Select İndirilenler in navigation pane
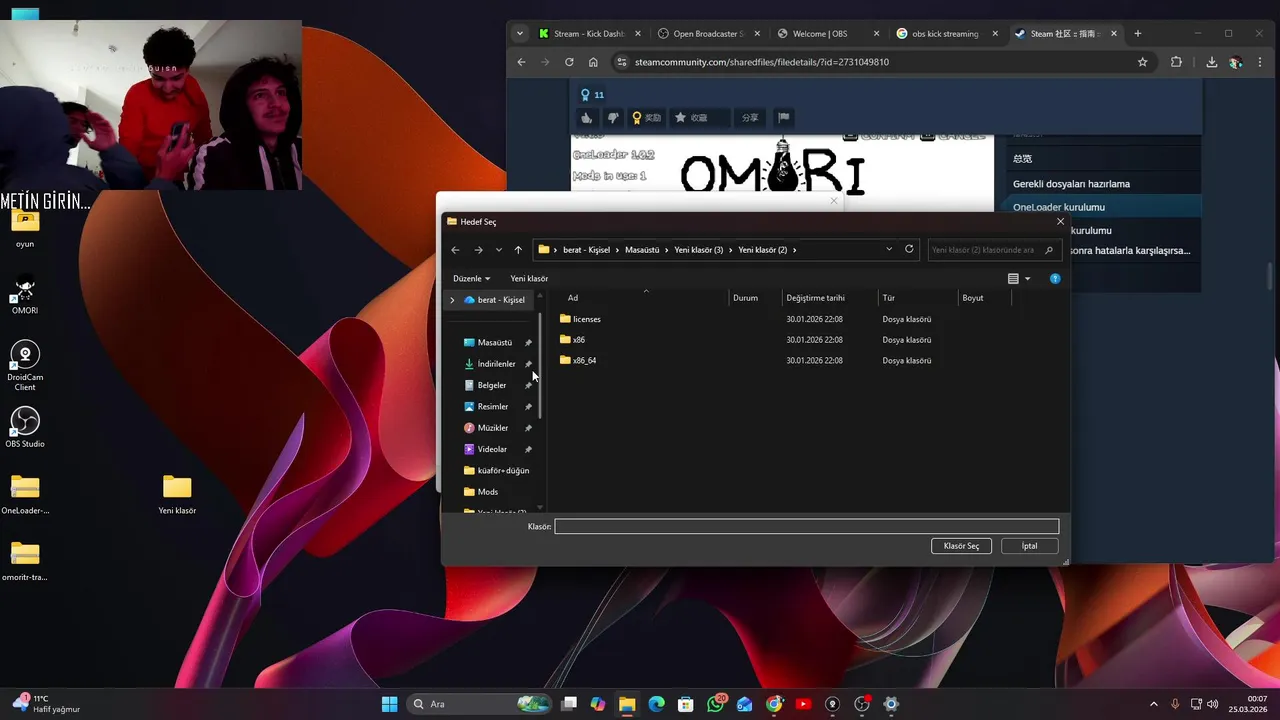 pos(496,364)
